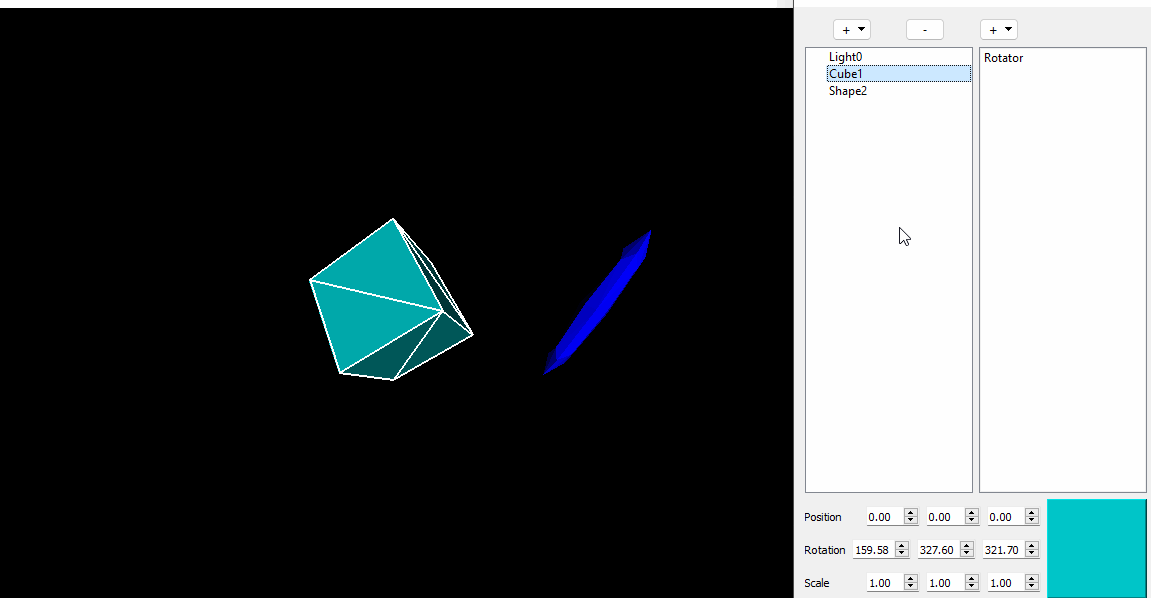Click the Position X stepper arrows

[x=910, y=517]
